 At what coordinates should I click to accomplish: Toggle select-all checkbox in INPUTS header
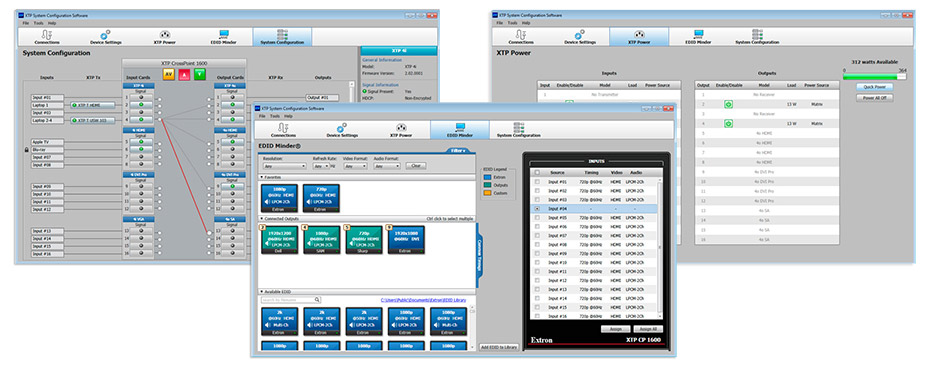tap(537, 172)
